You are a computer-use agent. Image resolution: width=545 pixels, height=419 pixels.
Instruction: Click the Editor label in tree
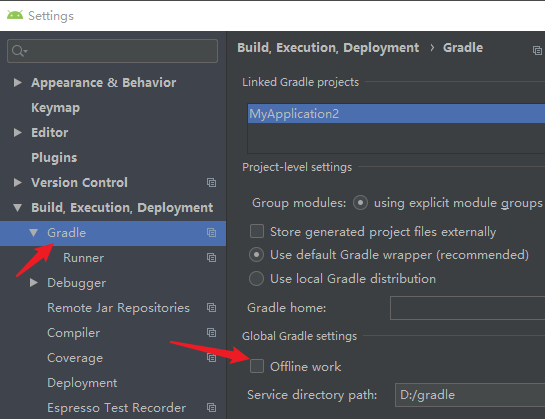[x=50, y=132]
